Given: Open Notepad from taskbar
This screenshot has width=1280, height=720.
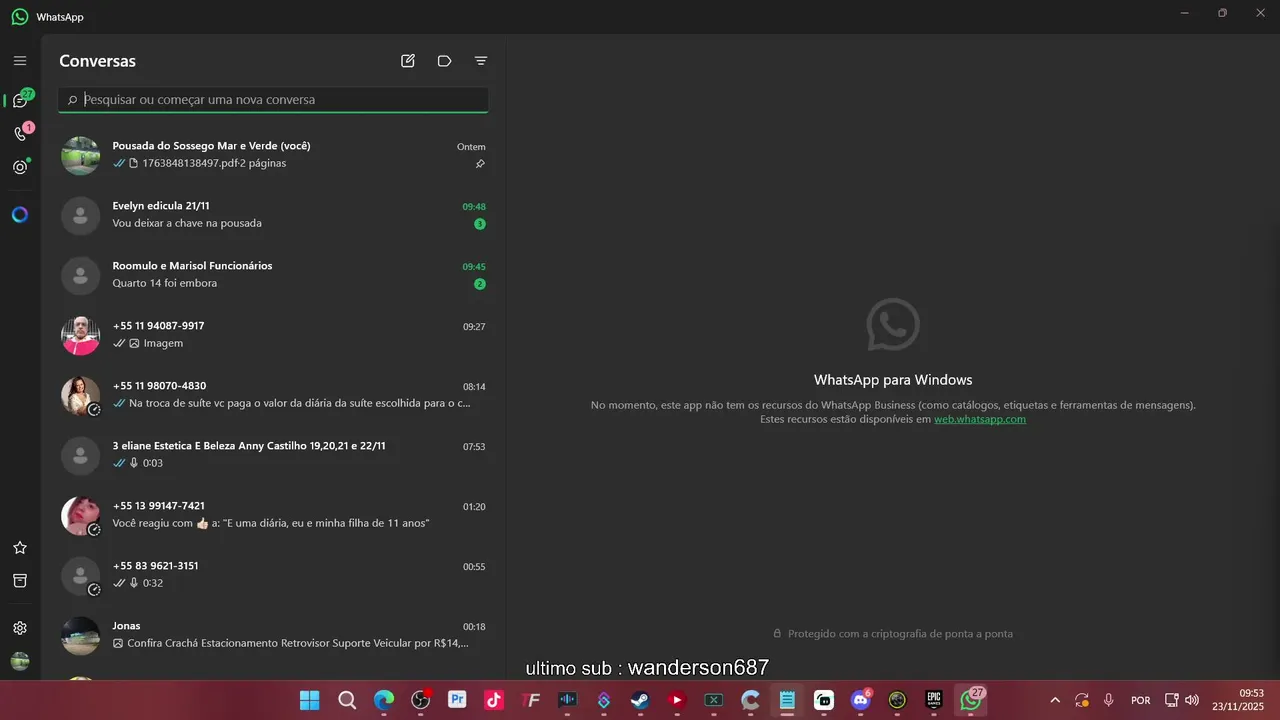Looking at the screenshot, I should (x=787, y=700).
